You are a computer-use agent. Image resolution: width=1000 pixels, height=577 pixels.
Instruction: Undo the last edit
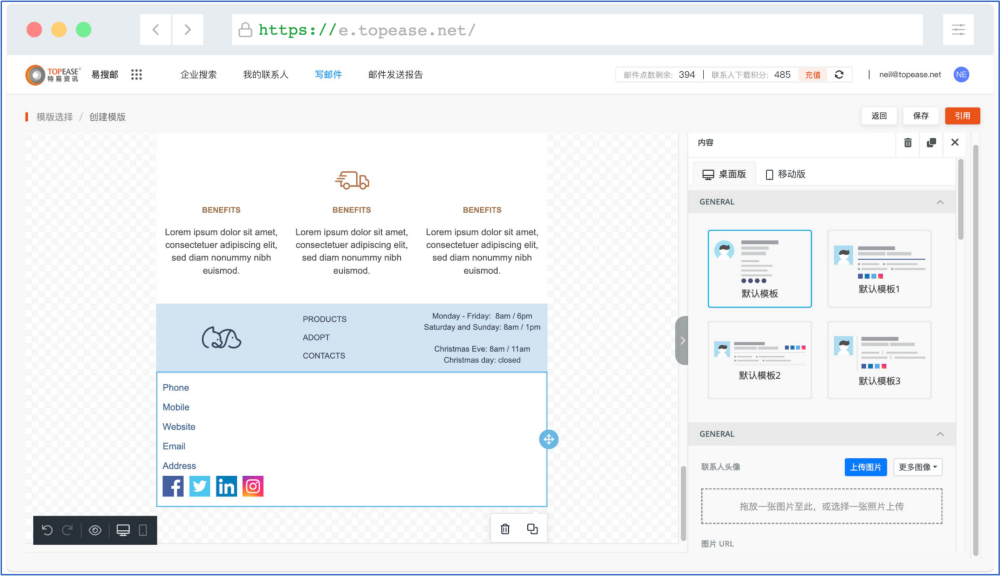[x=47, y=530]
